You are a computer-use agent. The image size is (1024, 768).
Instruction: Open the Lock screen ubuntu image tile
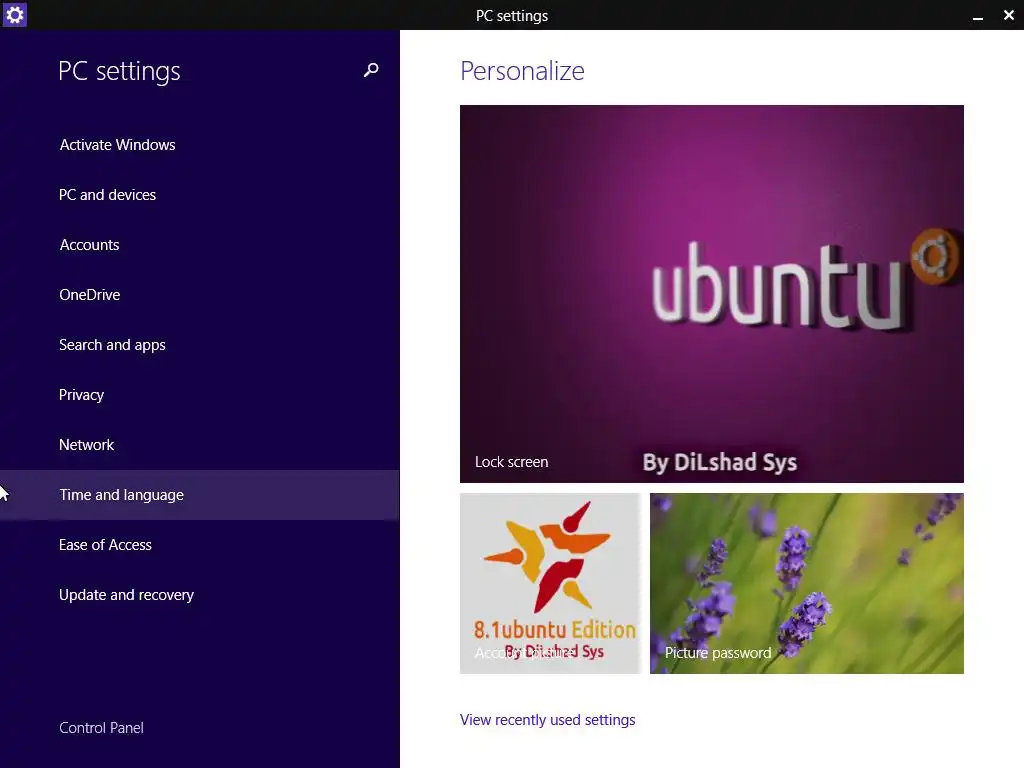(712, 294)
